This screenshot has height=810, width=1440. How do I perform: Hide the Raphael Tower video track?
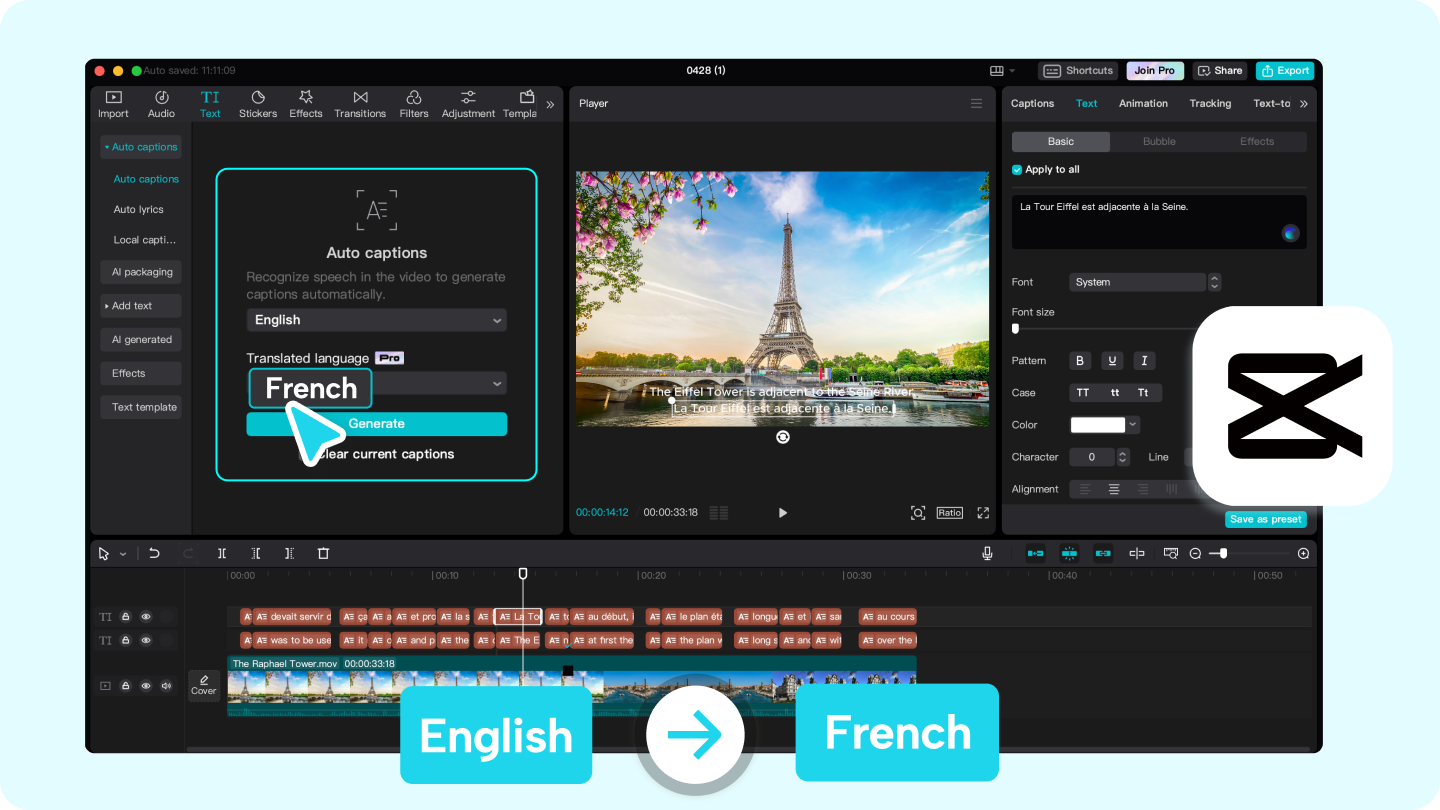146,686
